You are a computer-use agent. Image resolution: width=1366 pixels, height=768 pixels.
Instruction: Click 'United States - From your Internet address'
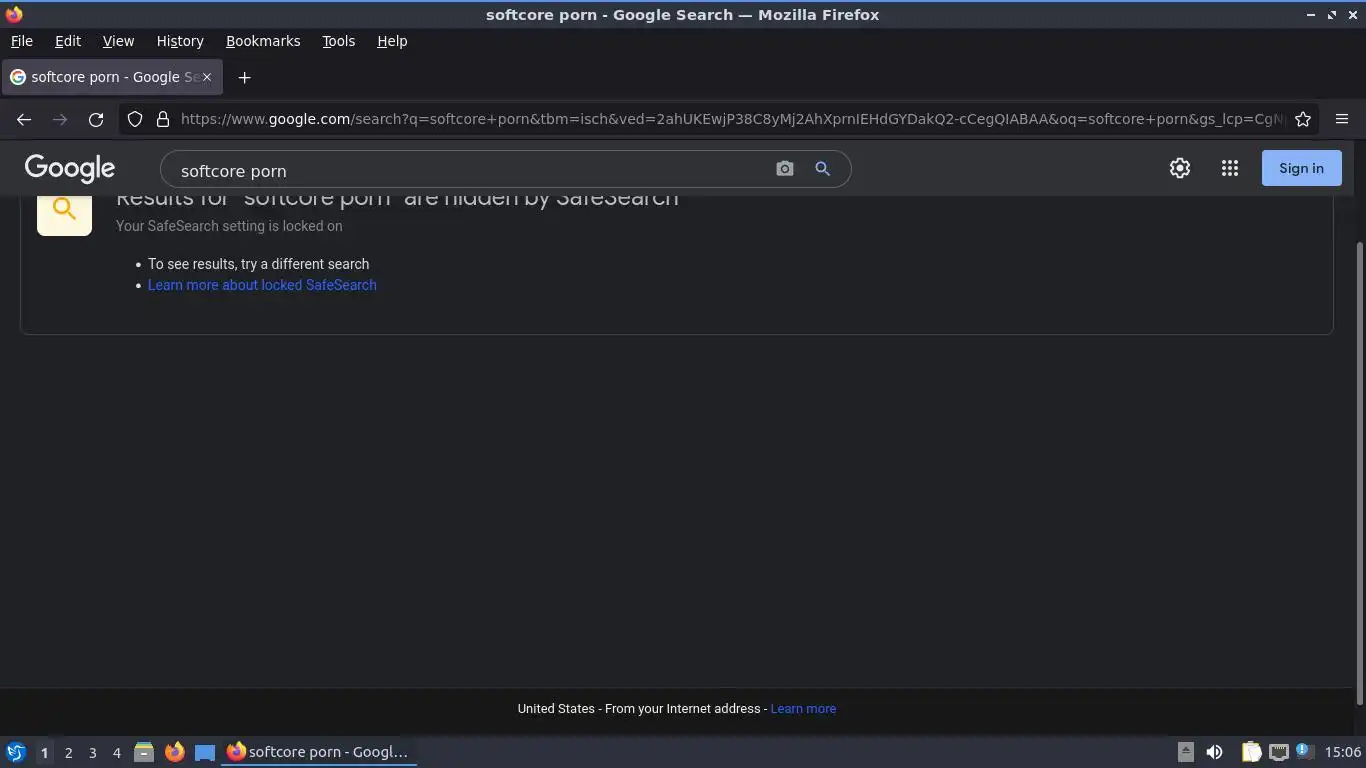pos(639,708)
